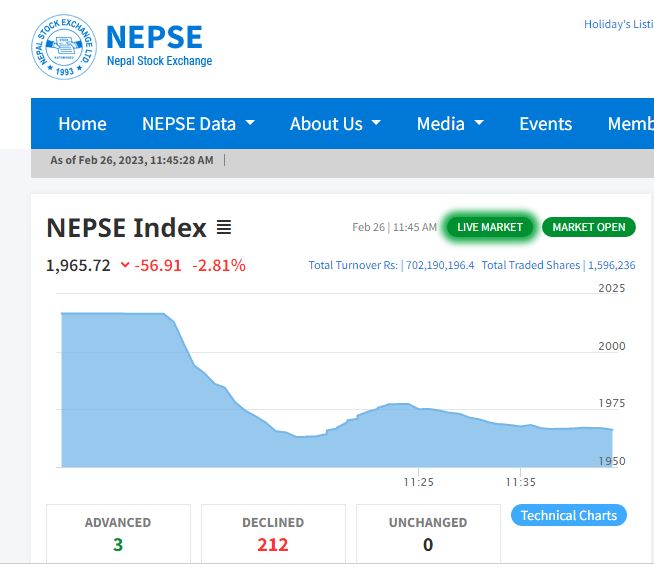Open the NEPSE Index hamburger menu icon

(224, 228)
